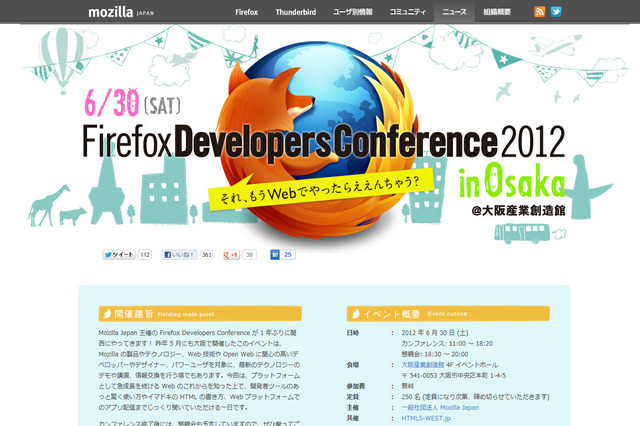
Task: Click the Facebook like count 361
Action: point(207,255)
